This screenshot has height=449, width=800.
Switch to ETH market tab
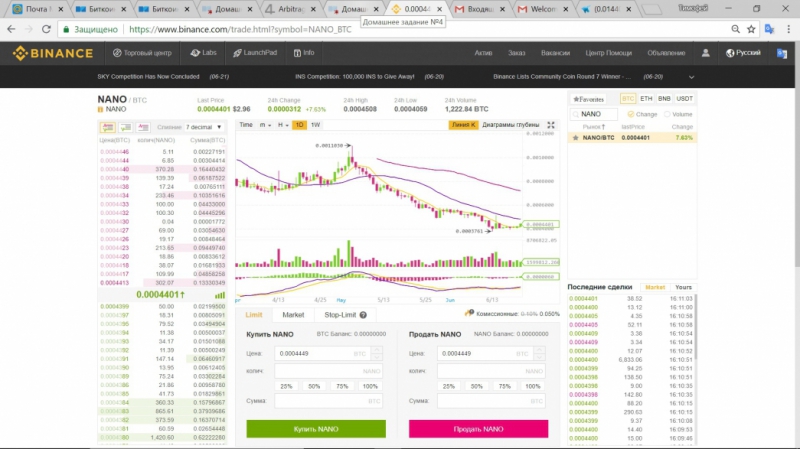click(646, 98)
